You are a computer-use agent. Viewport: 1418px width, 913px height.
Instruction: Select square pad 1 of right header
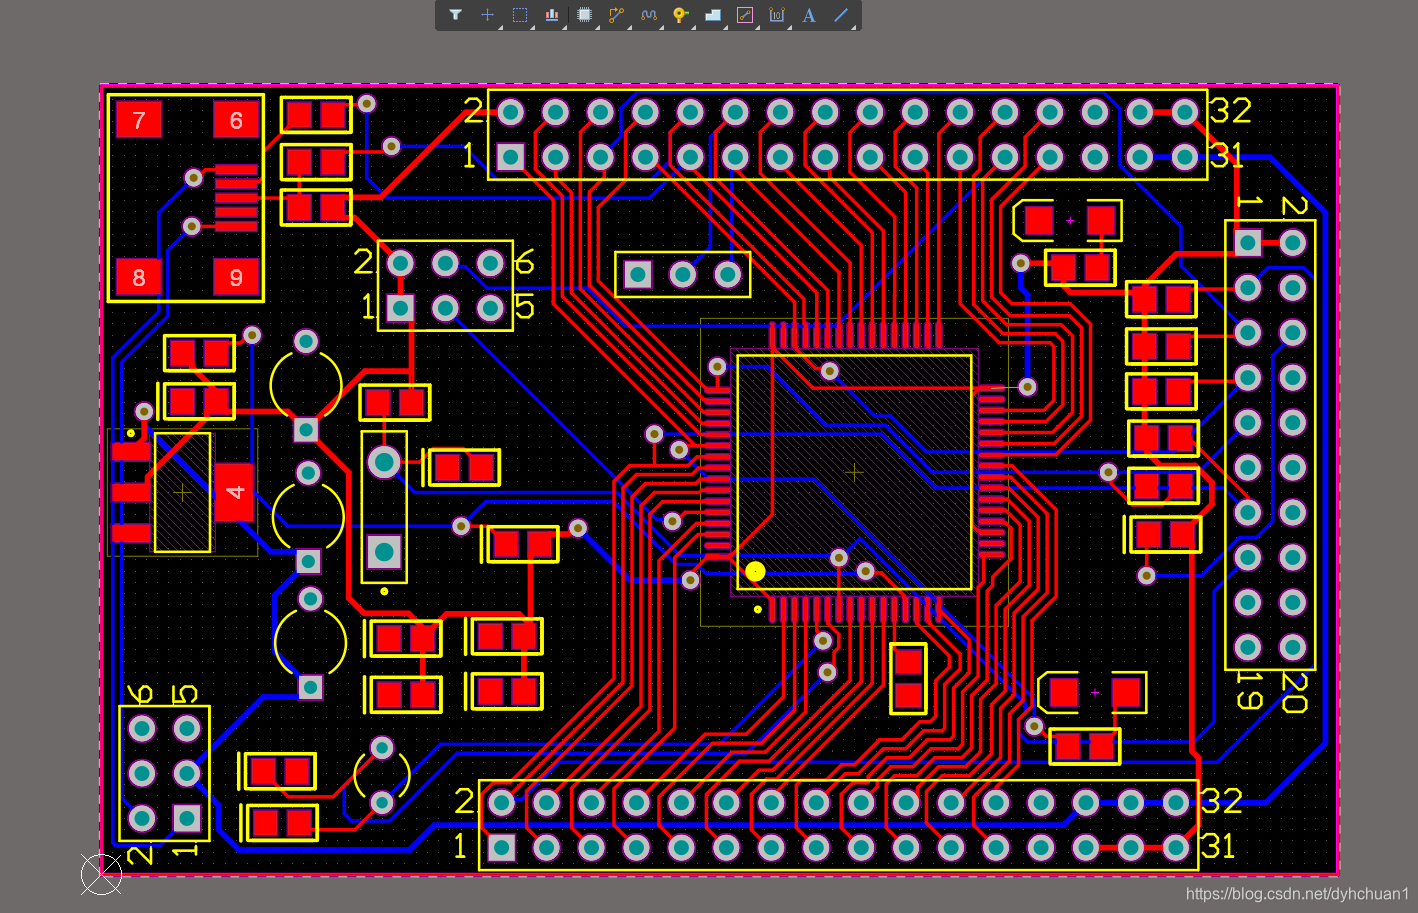pos(1248,242)
